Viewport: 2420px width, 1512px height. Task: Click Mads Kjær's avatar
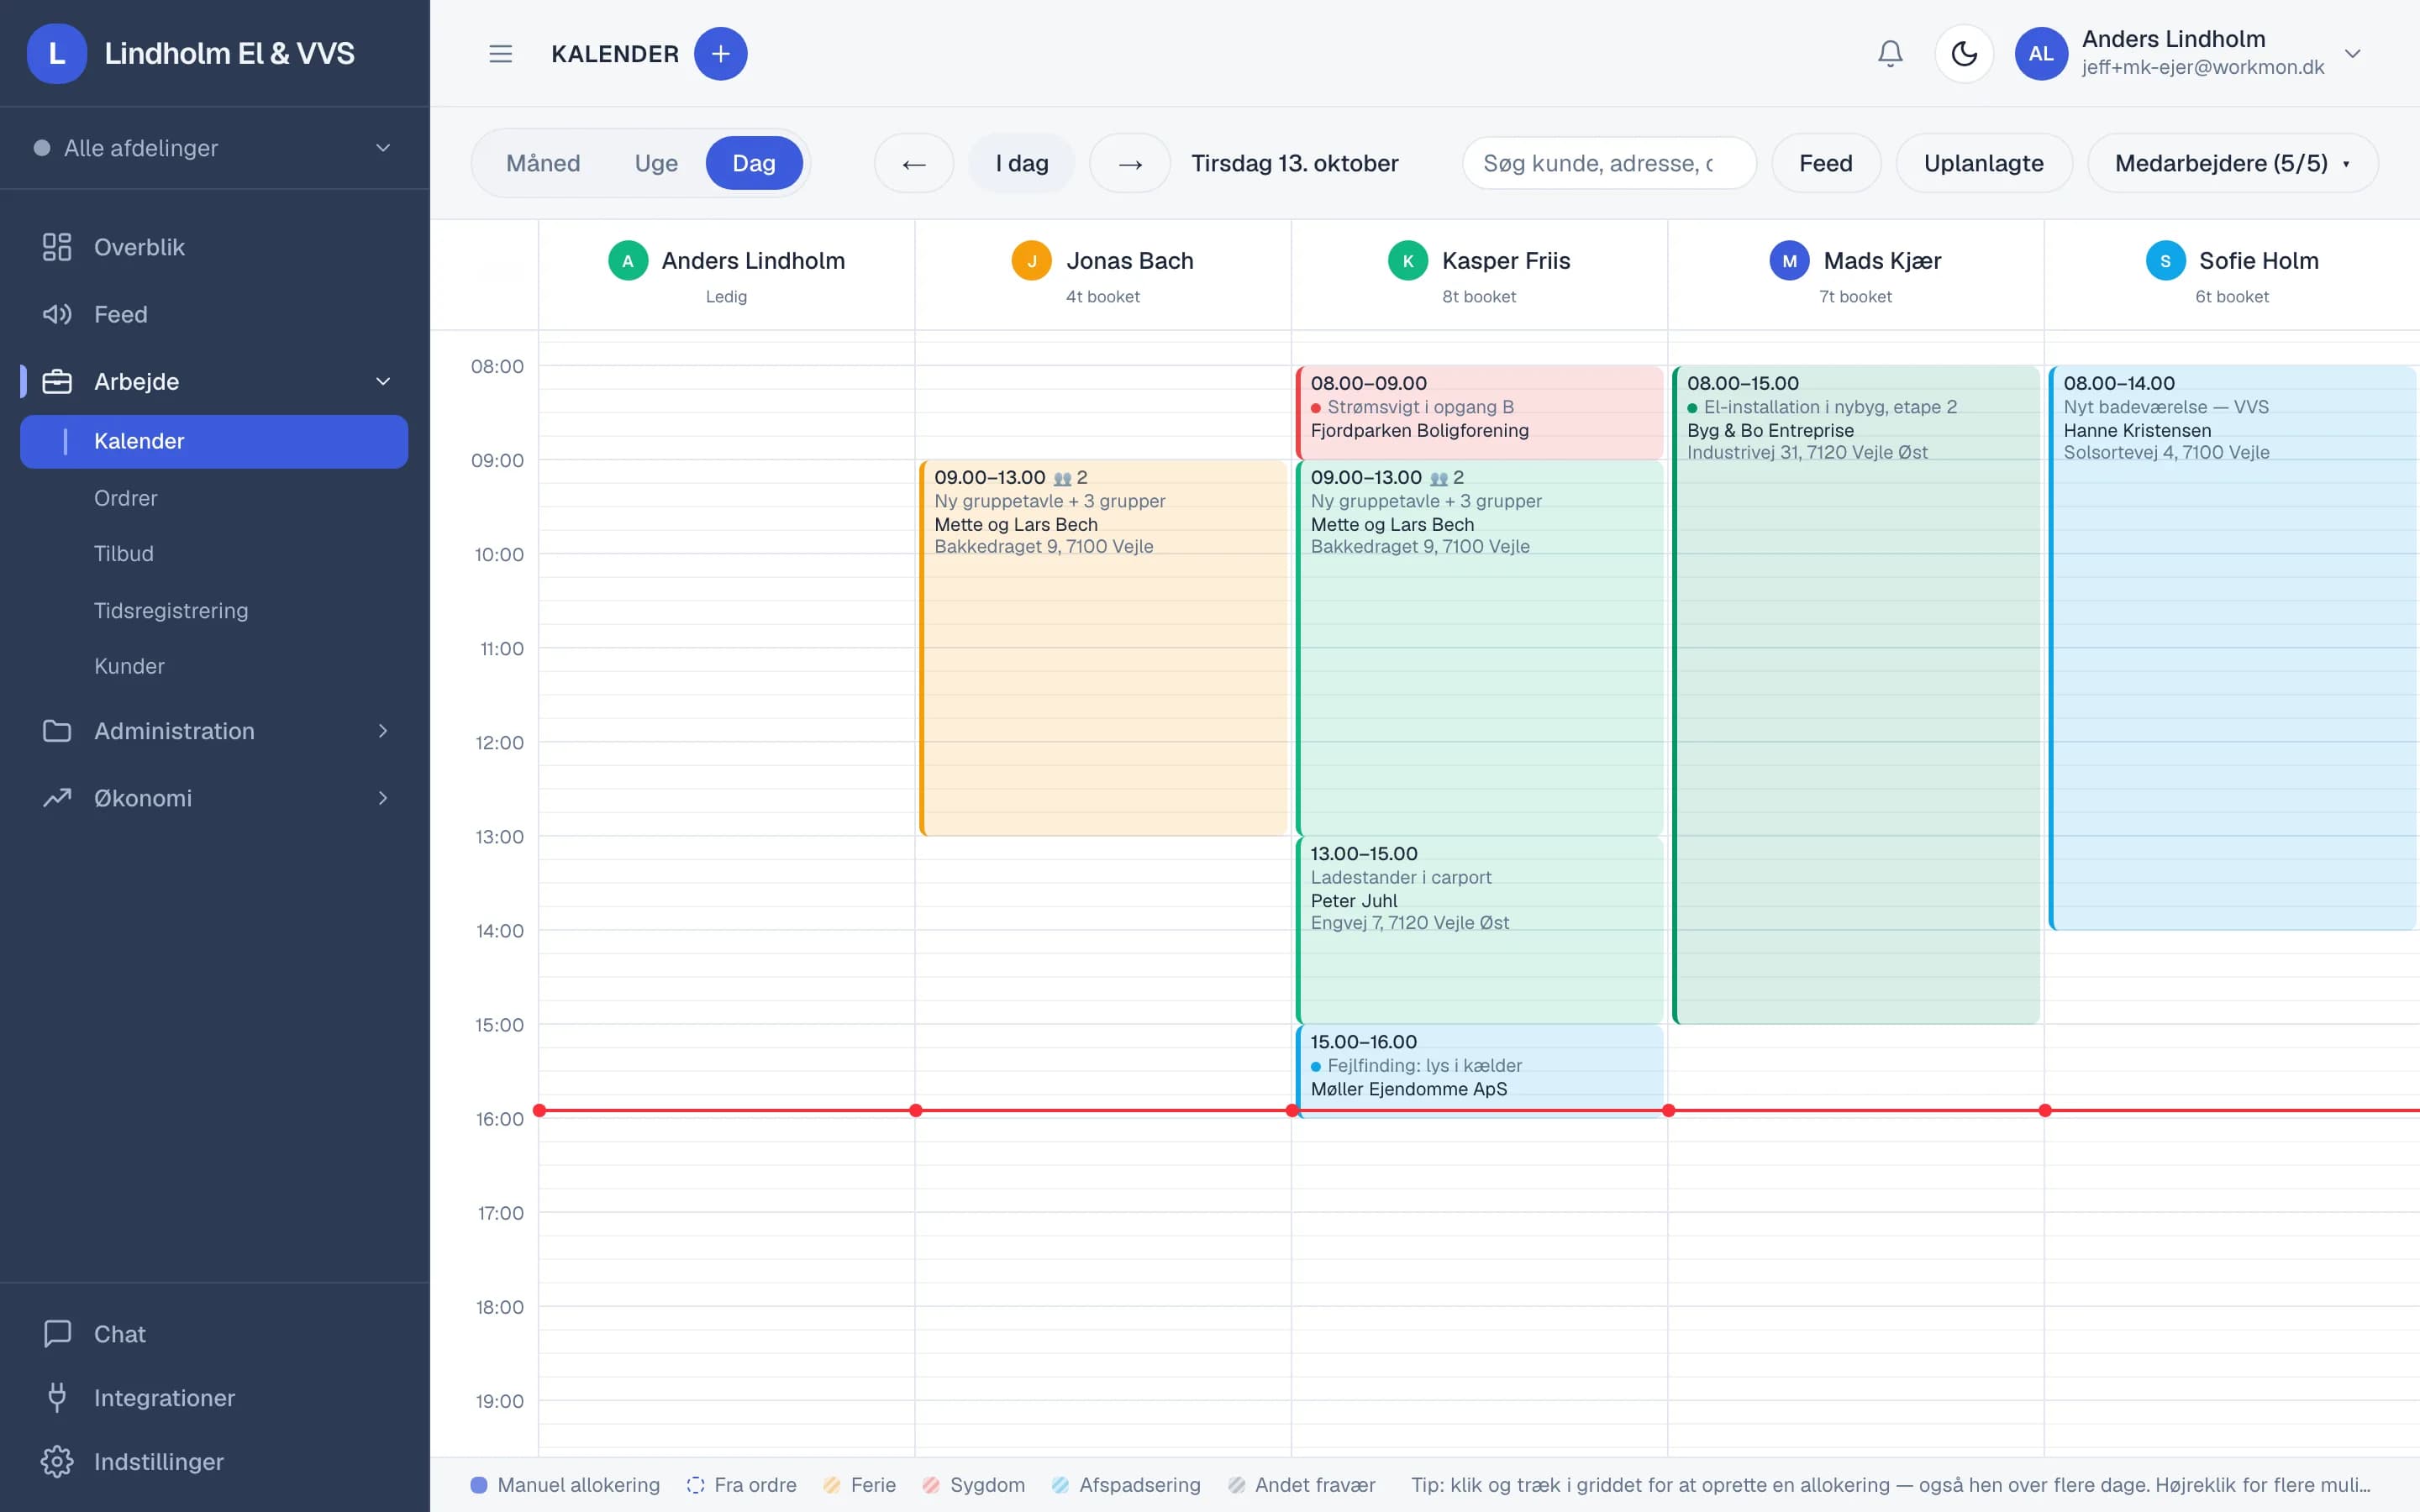[x=1790, y=261]
